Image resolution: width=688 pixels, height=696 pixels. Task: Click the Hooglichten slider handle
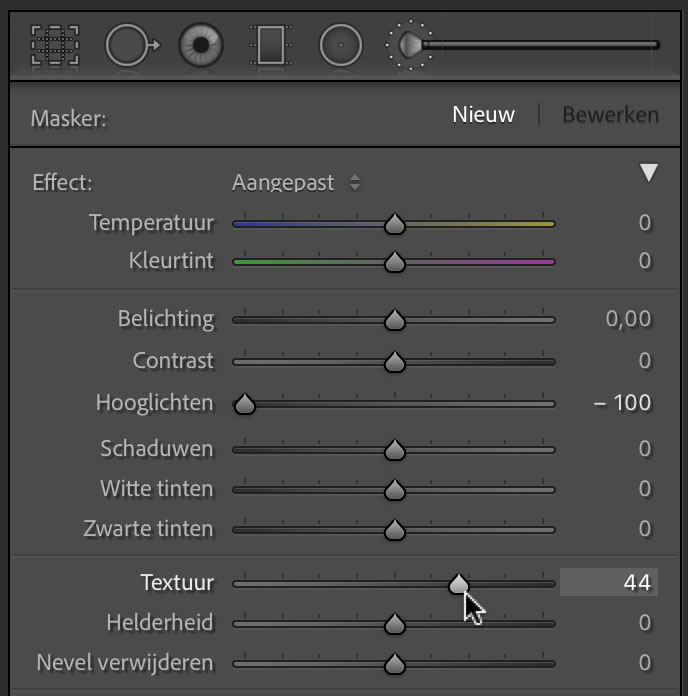(x=245, y=403)
